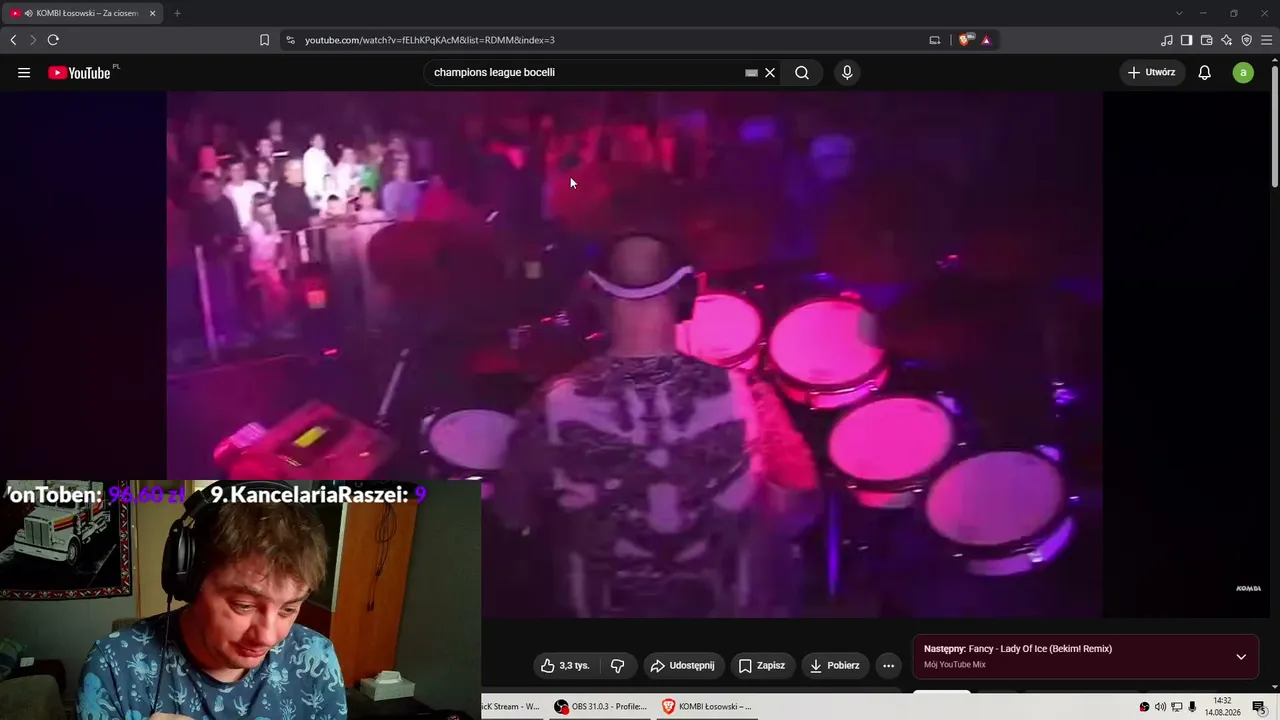Clear the search query
1280x720 pixels.
[x=770, y=72]
